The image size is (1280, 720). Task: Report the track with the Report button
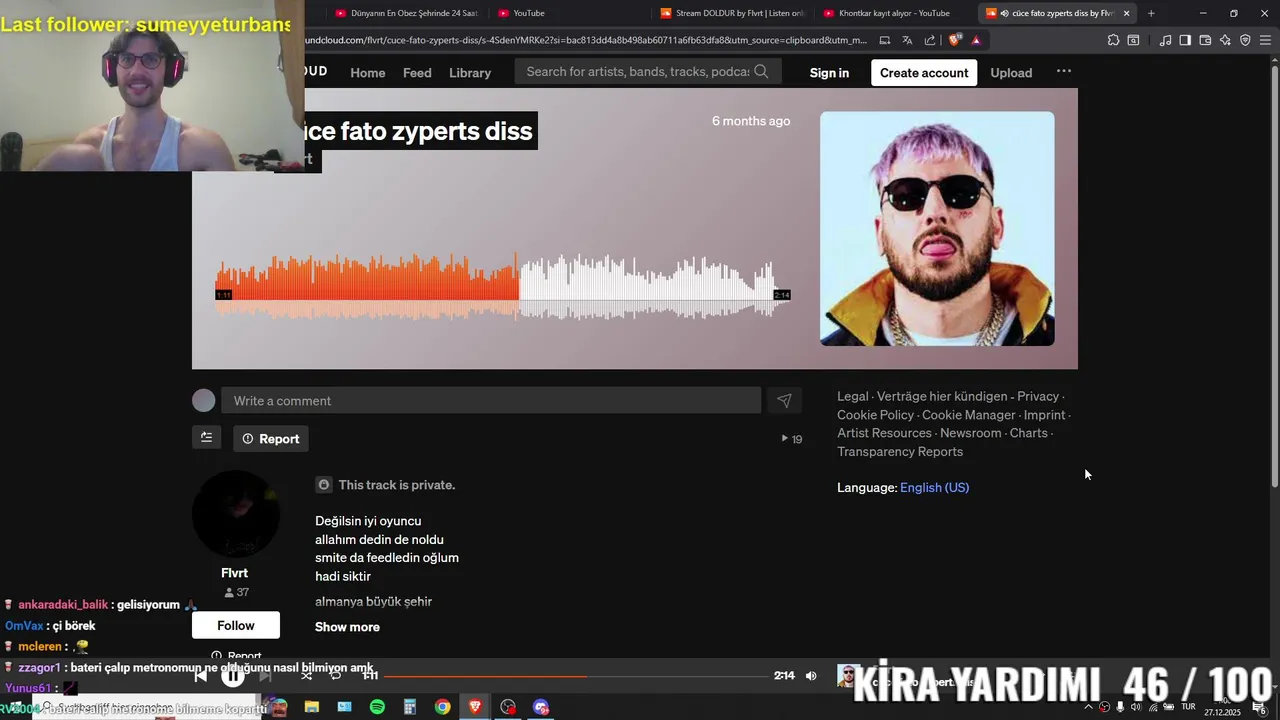click(271, 438)
